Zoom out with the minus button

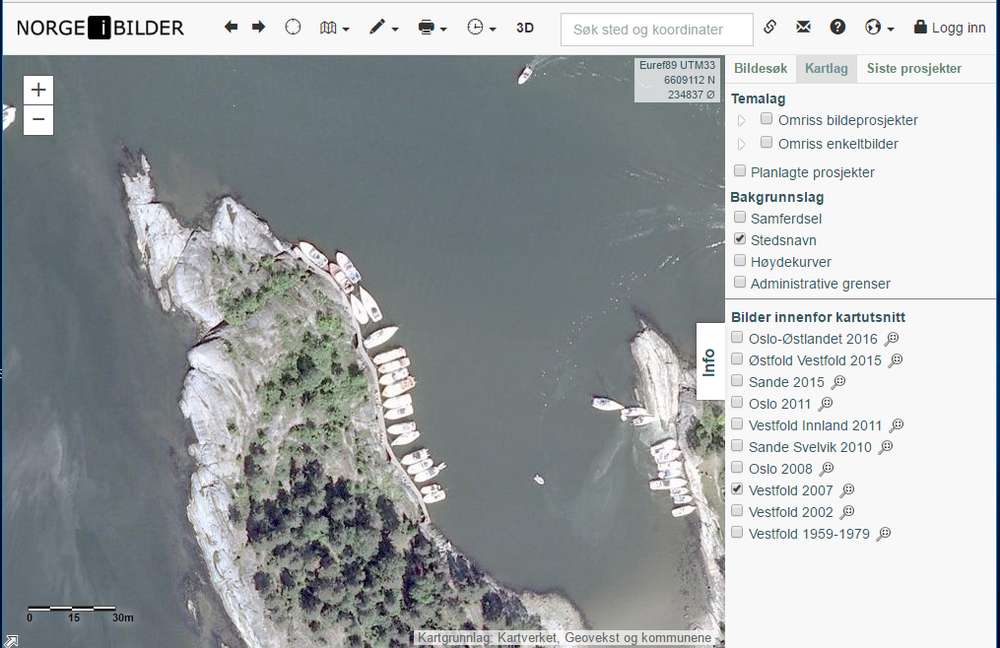pos(38,119)
